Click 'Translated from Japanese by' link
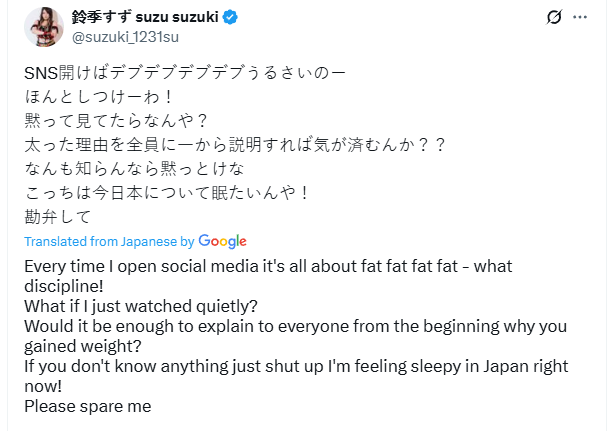The height and width of the screenshot is (431, 610). (108, 242)
